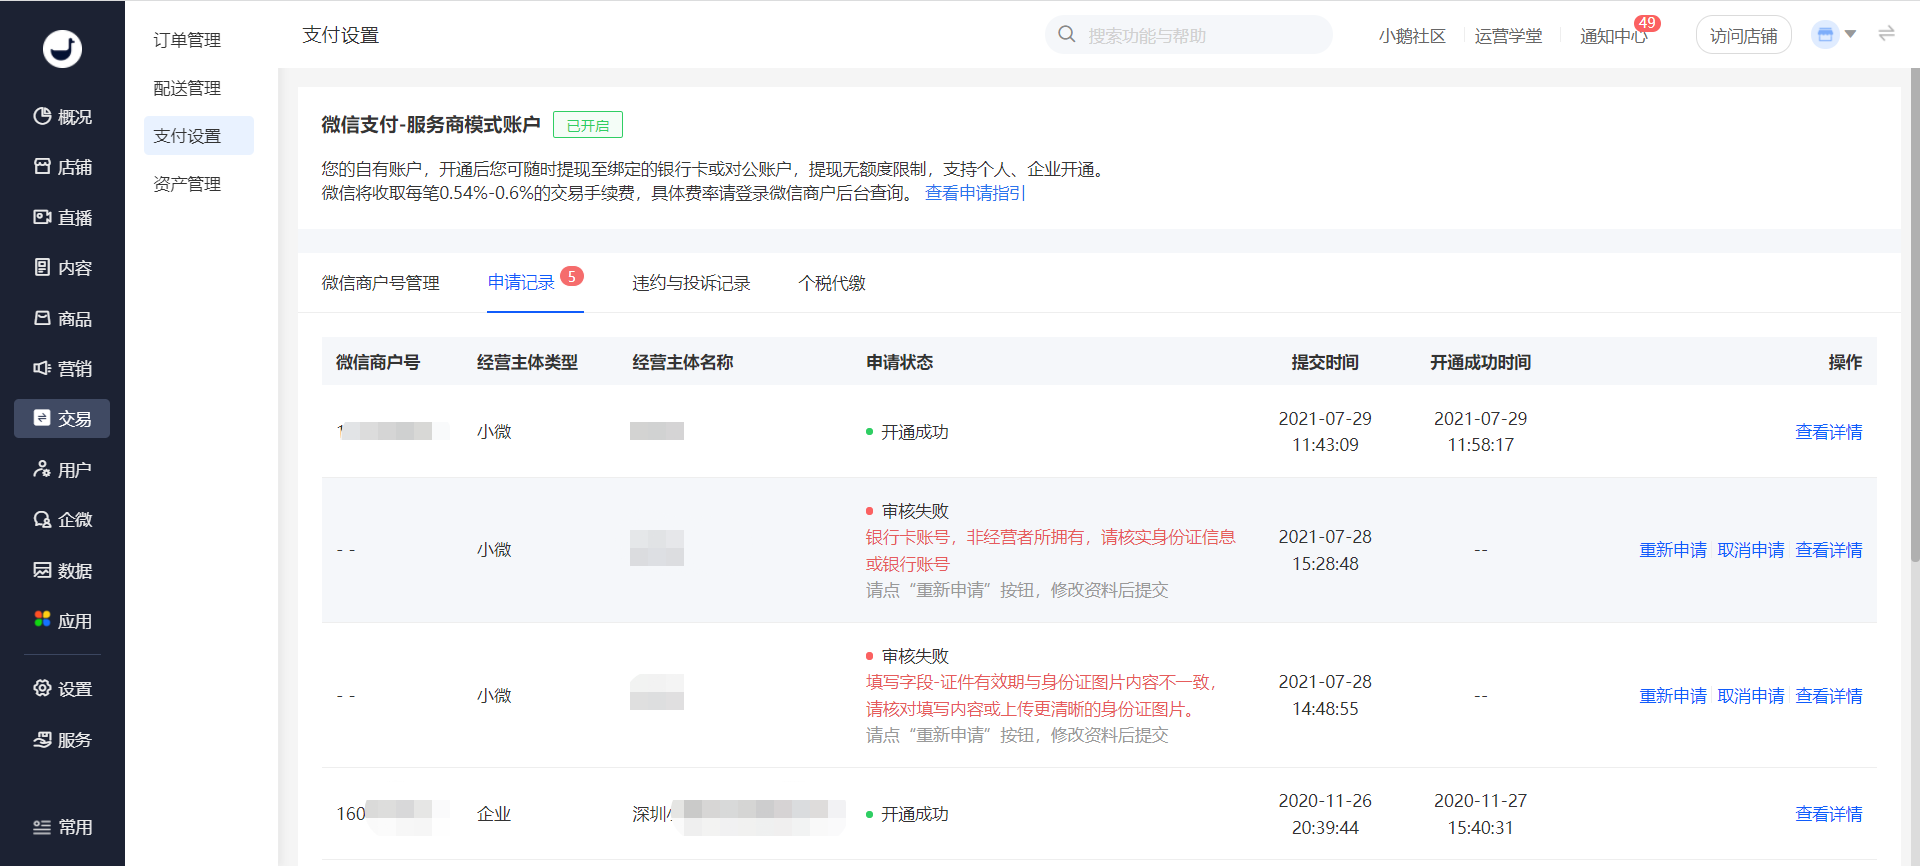Open the 查看申请指引 link

coord(975,193)
